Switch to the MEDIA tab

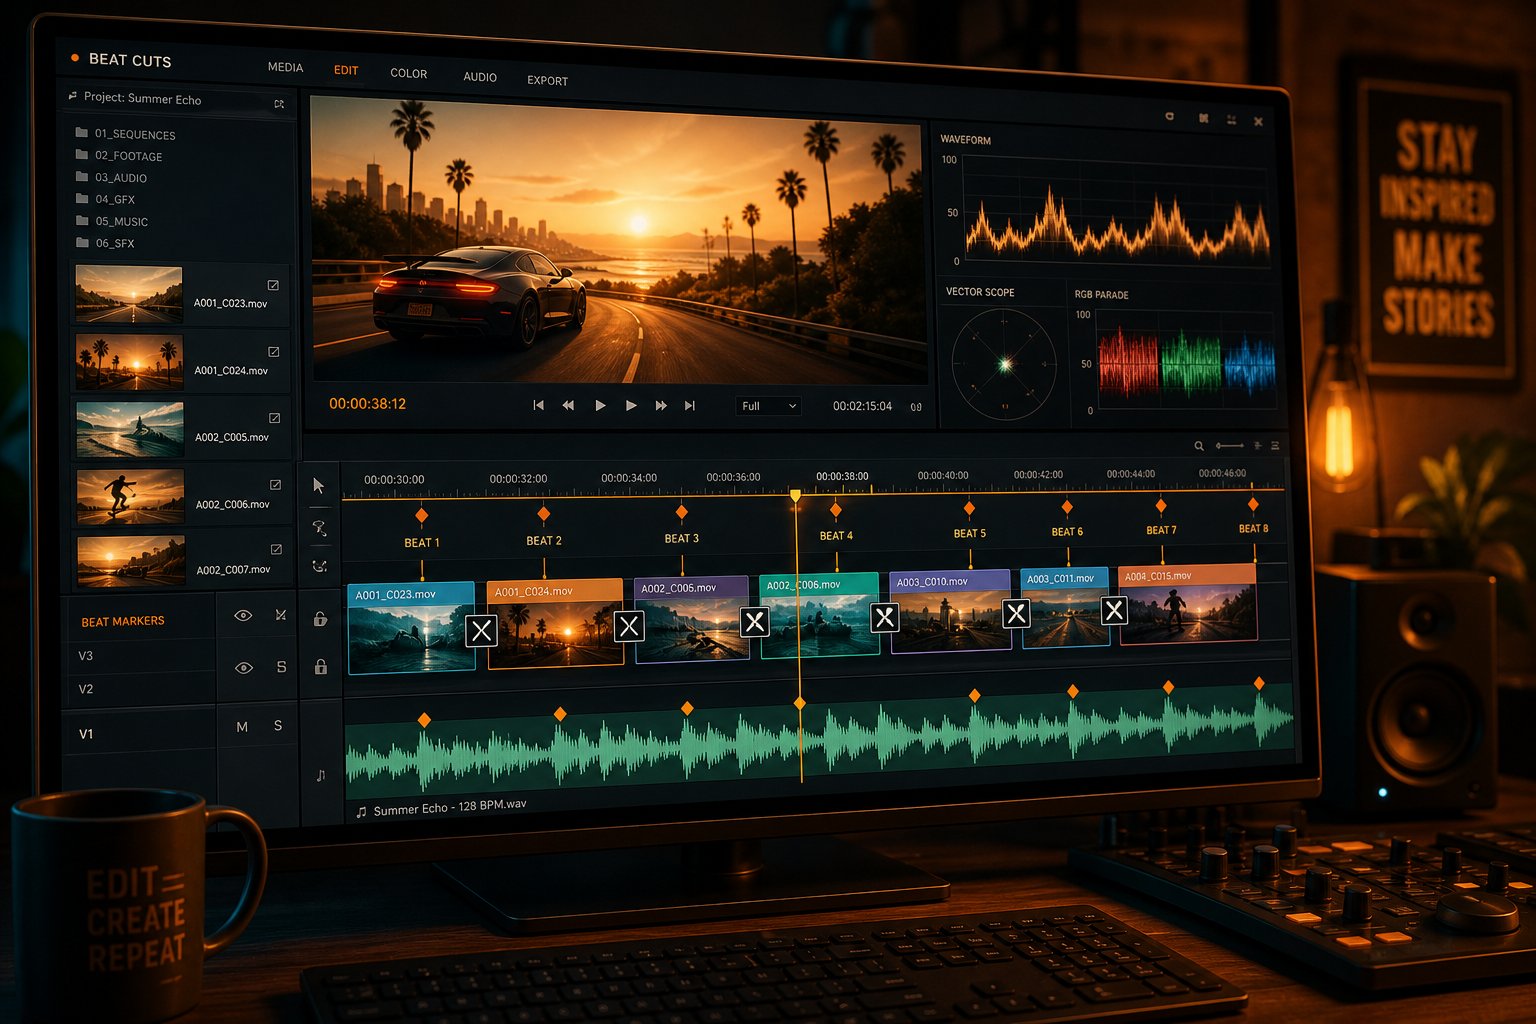tap(285, 67)
